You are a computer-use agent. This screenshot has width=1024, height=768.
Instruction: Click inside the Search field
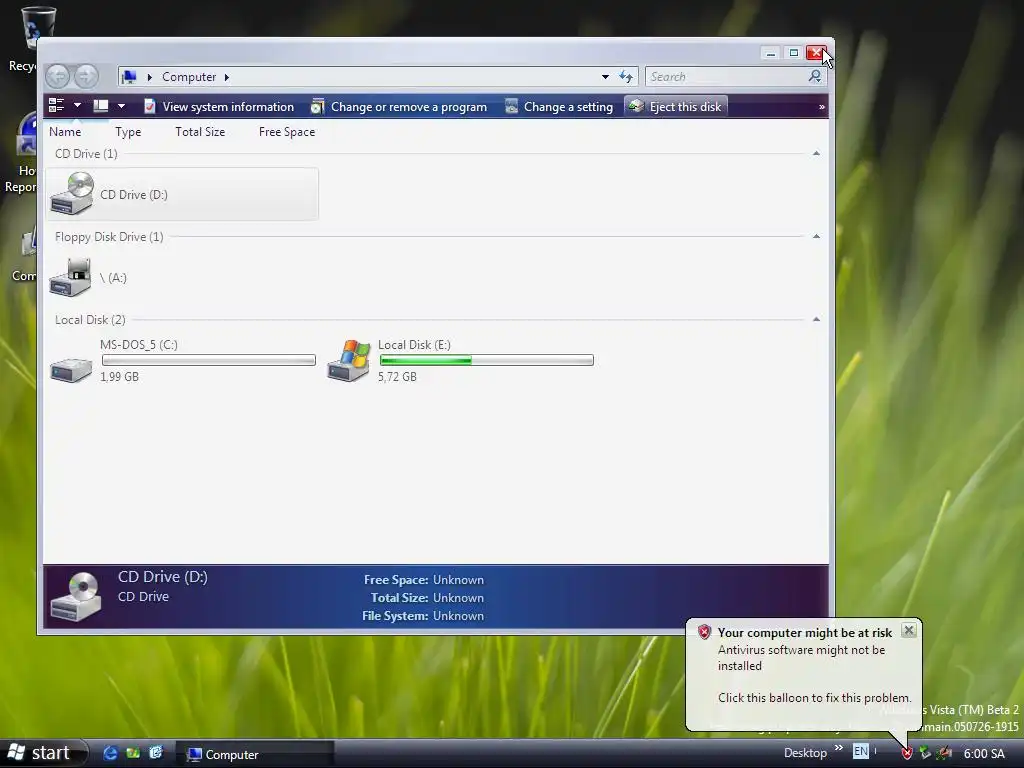click(726, 77)
